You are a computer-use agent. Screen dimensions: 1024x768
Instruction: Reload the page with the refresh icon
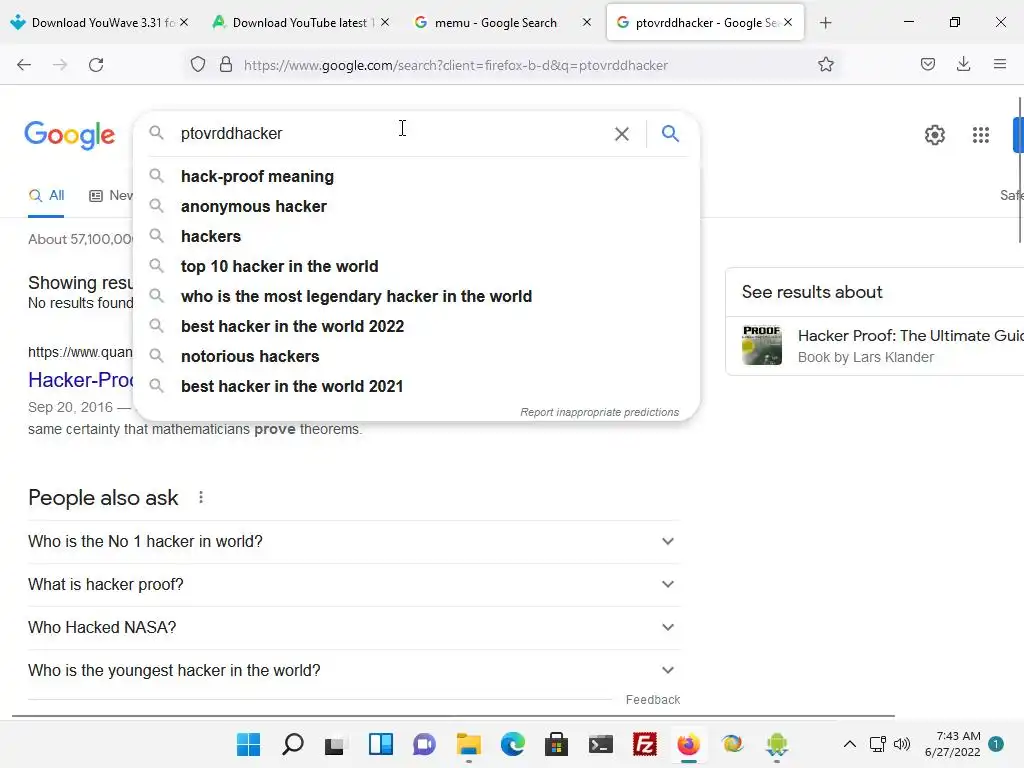click(96, 65)
